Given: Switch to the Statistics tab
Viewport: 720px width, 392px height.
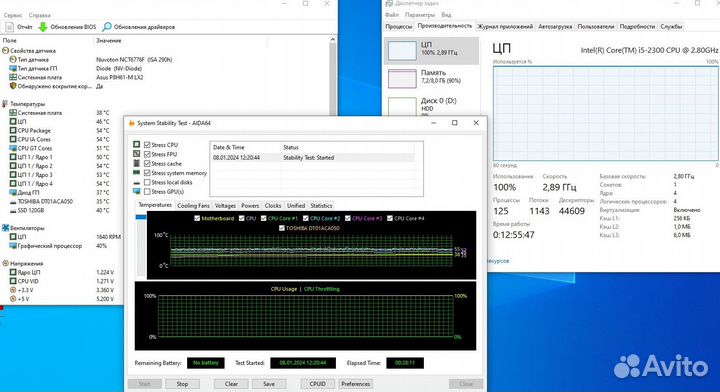Looking at the screenshot, I should point(321,206).
